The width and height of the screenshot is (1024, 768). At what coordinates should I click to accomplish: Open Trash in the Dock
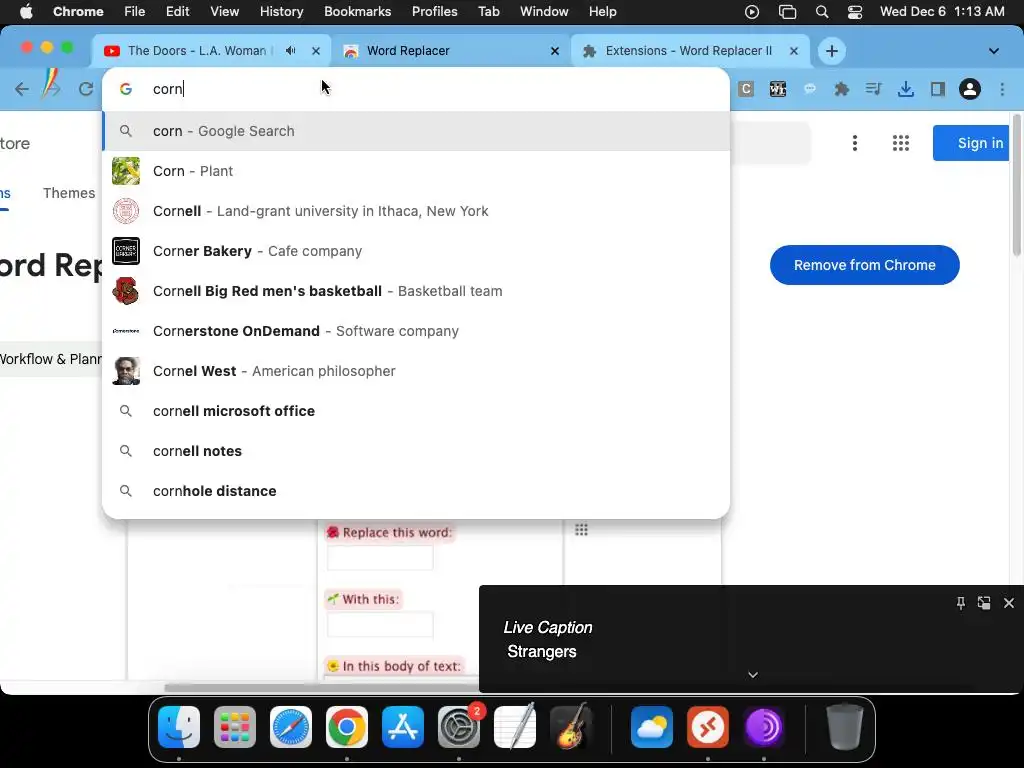[x=845, y=727]
